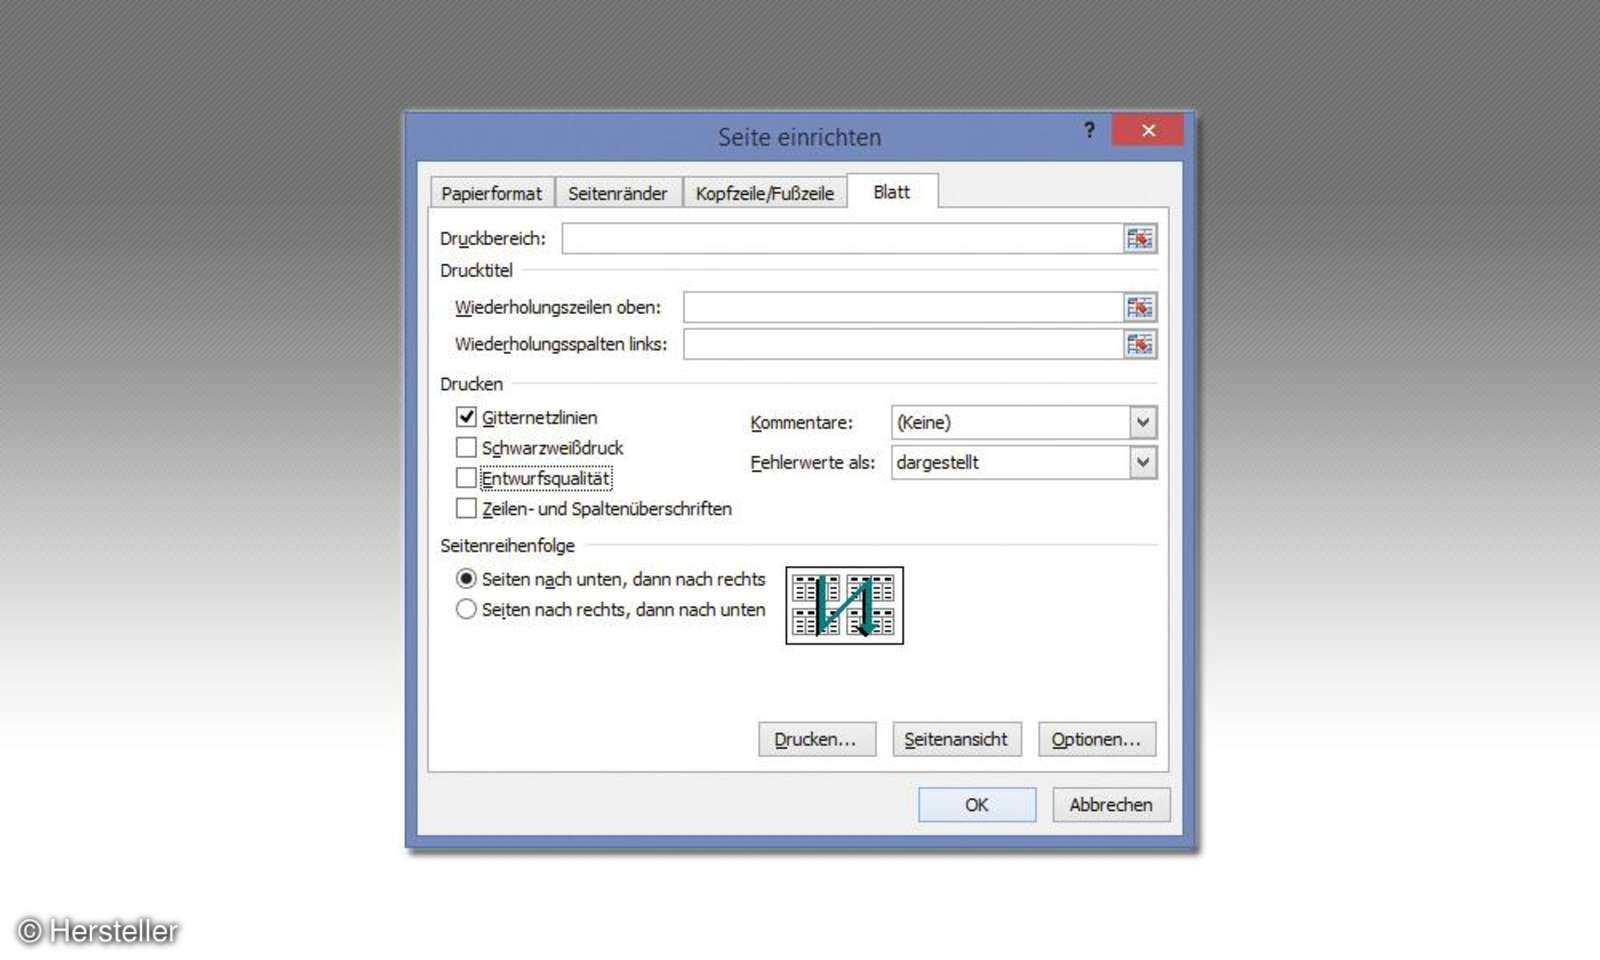
Task: Select 'Seiten nach rechts, dann nach unten'
Action: (x=465, y=609)
